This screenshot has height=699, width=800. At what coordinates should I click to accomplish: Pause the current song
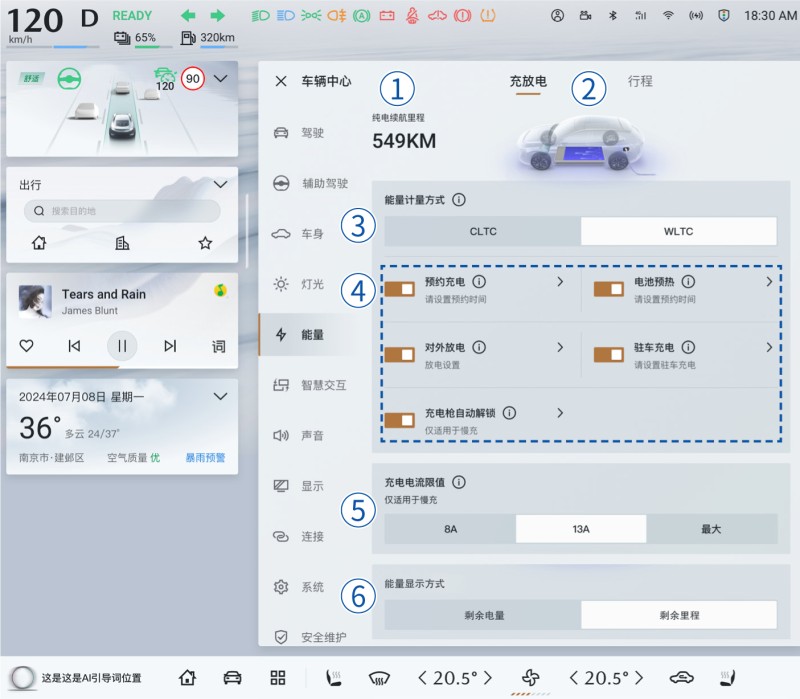pos(122,346)
